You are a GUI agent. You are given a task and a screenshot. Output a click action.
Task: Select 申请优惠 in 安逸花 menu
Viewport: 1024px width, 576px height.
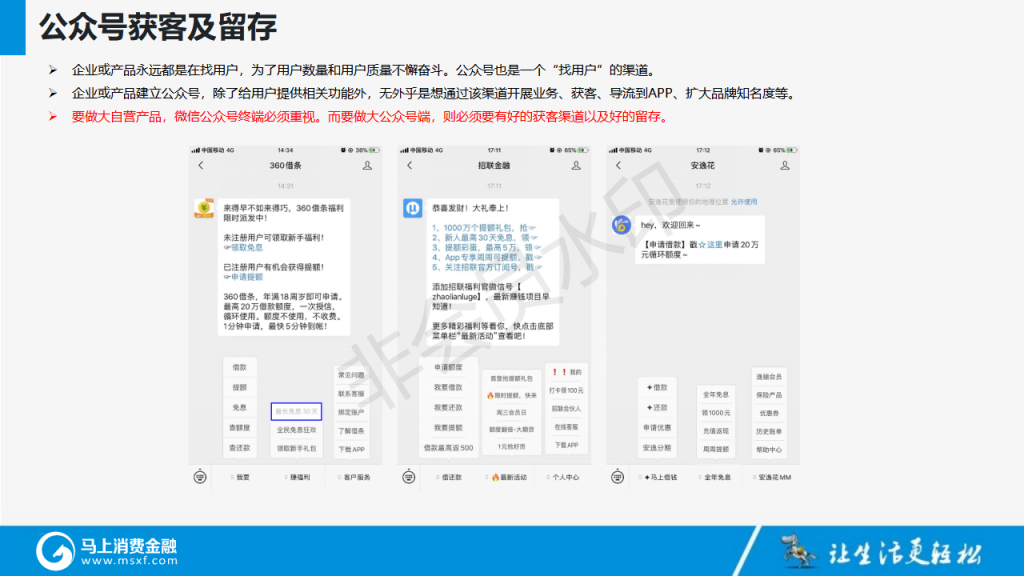tap(657, 428)
